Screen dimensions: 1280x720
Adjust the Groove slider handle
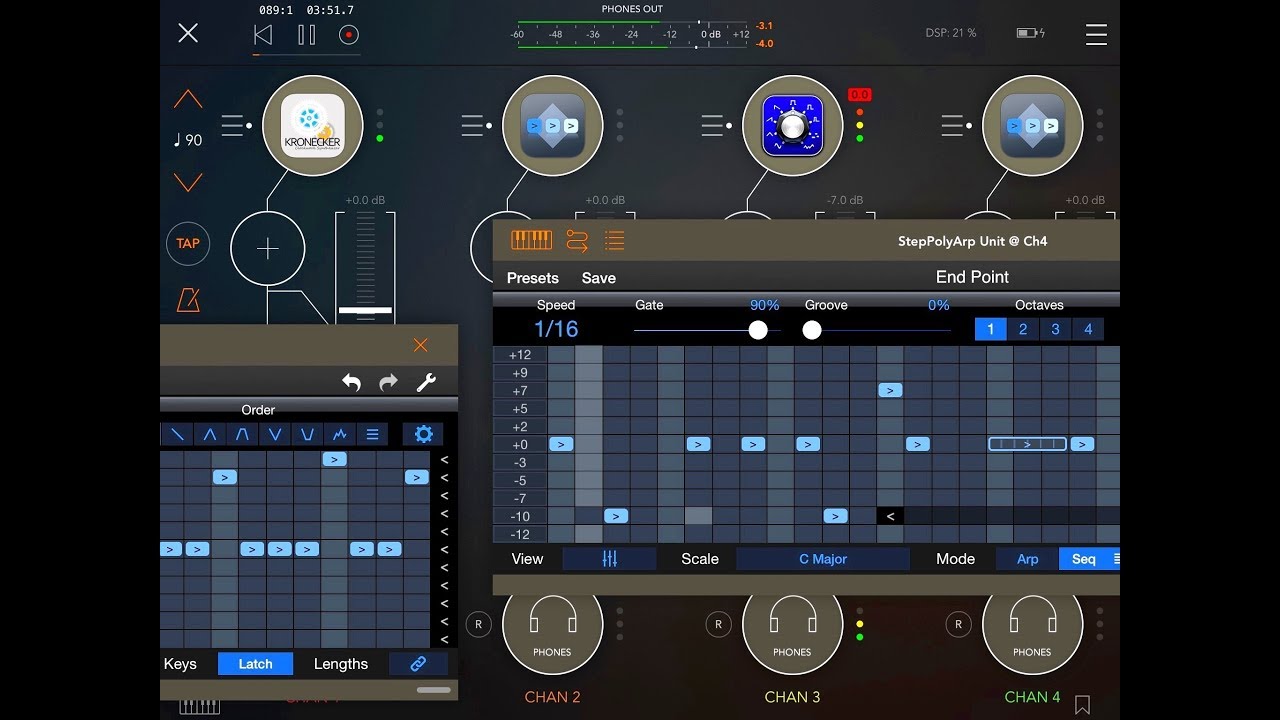(x=812, y=330)
